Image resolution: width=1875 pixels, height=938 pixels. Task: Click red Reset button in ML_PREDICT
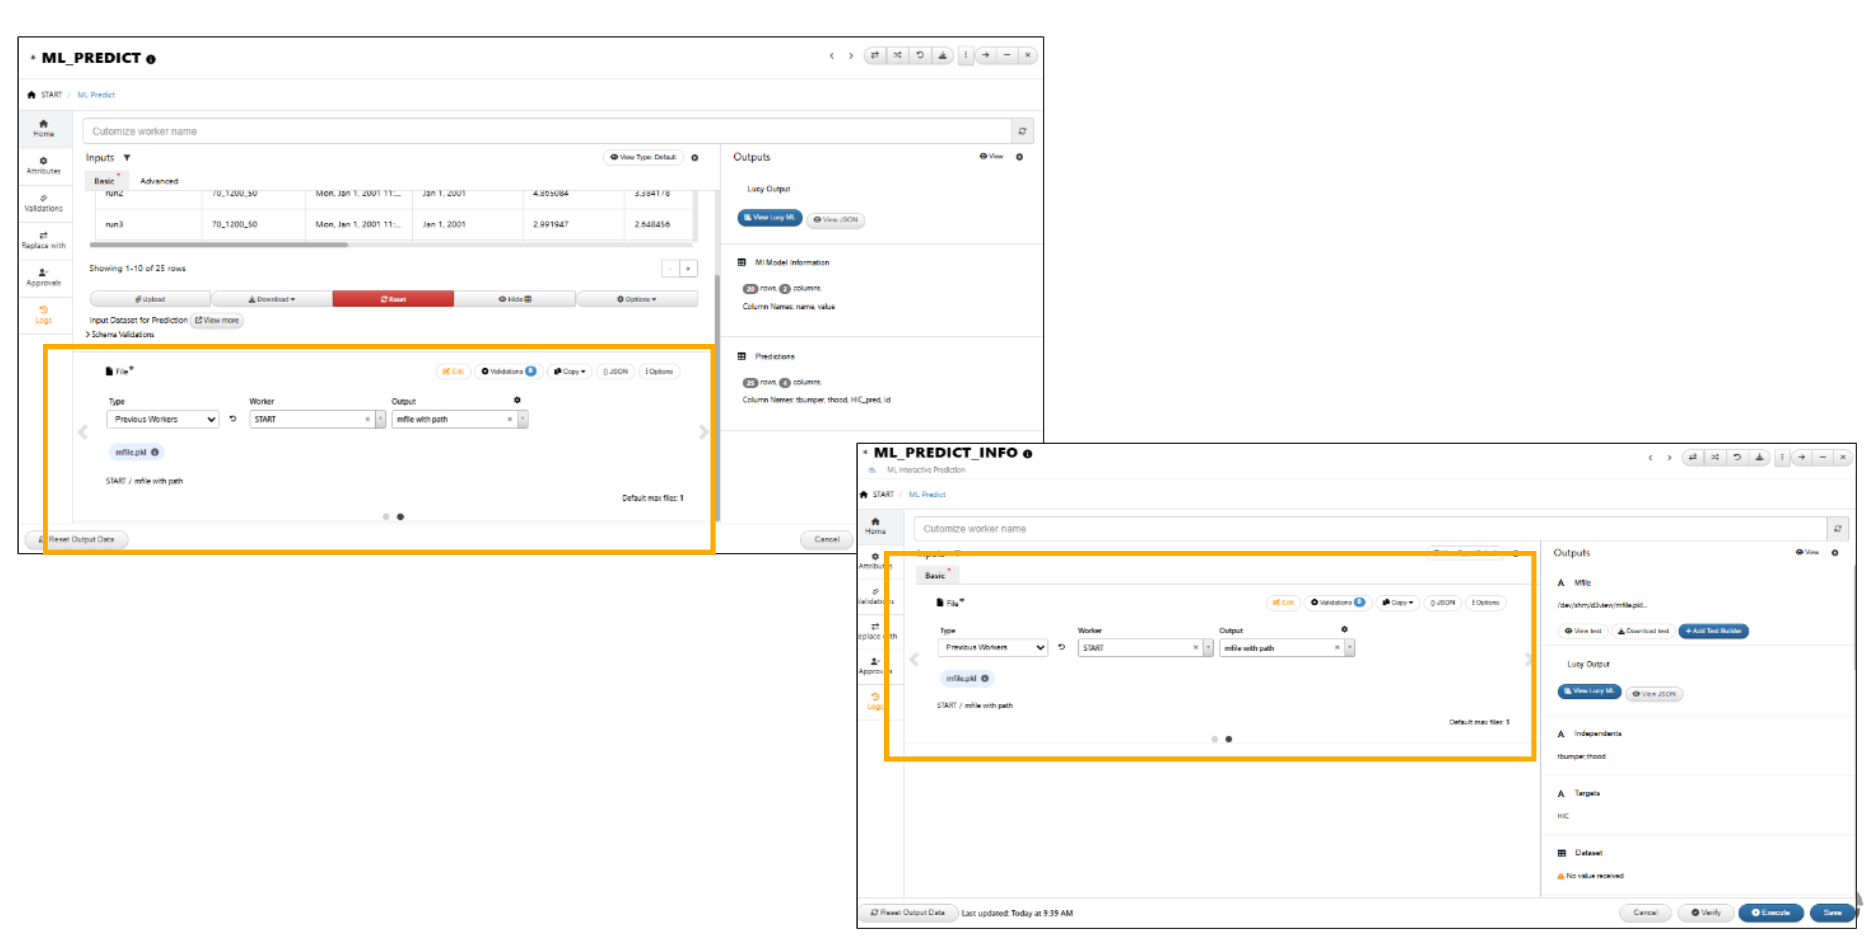(x=393, y=299)
